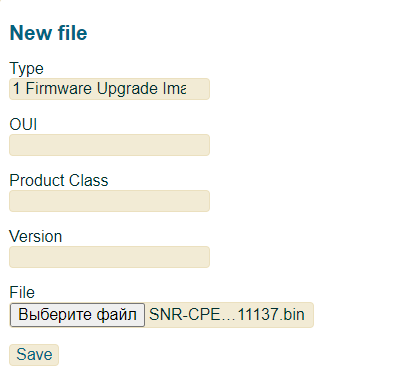
Task: Click the Type field label
Action: pos(26,69)
